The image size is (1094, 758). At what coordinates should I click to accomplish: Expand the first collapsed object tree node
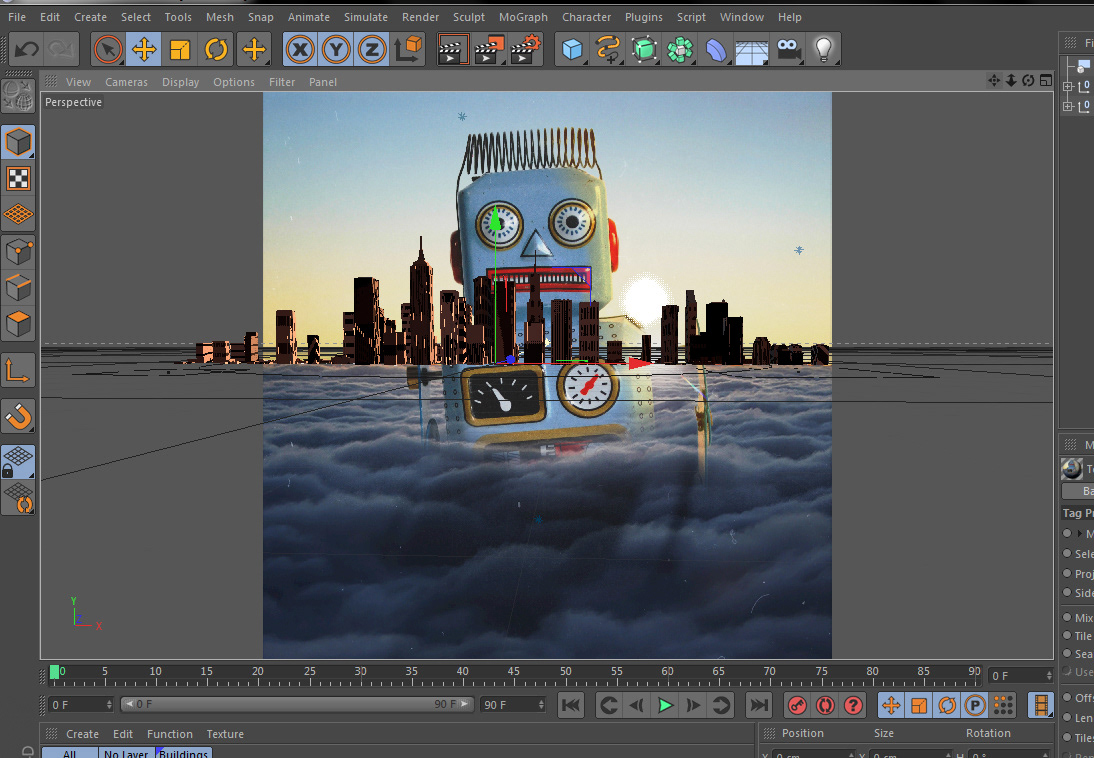1068,86
